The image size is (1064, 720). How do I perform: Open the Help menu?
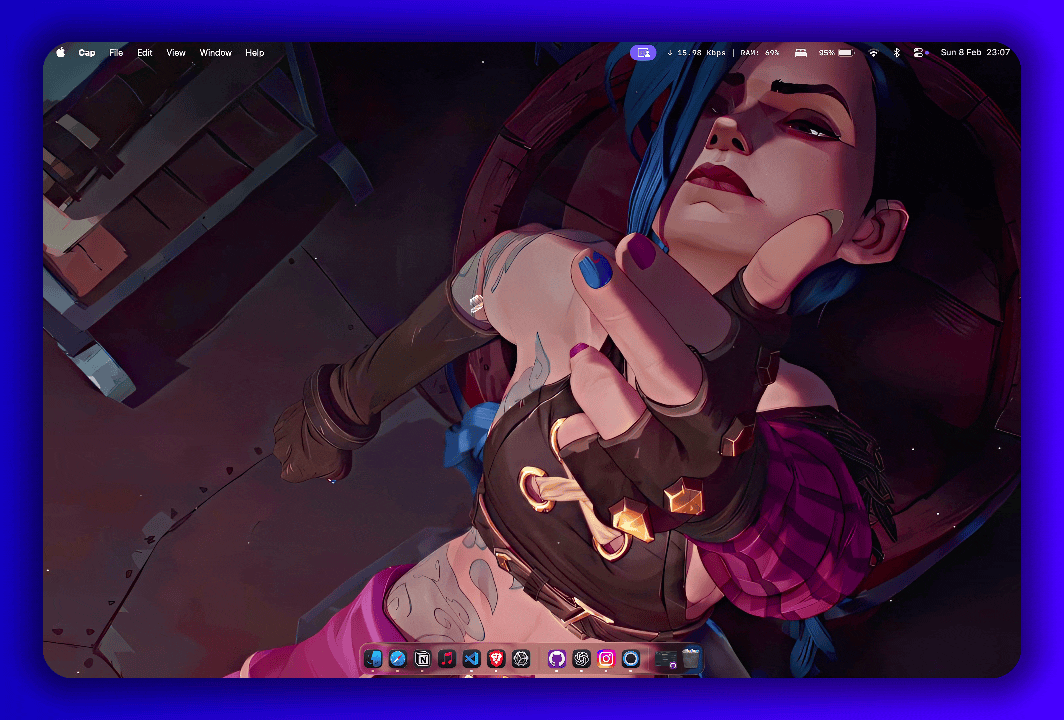coord(254,52)
